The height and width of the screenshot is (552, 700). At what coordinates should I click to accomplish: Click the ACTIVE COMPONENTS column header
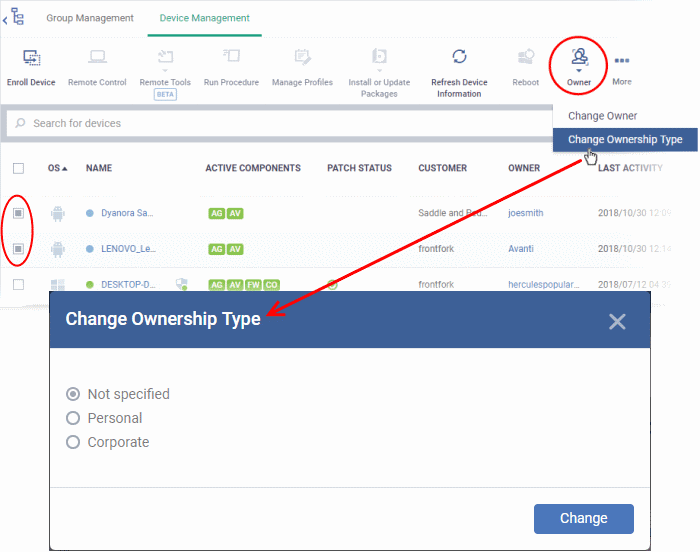[253, 168]
